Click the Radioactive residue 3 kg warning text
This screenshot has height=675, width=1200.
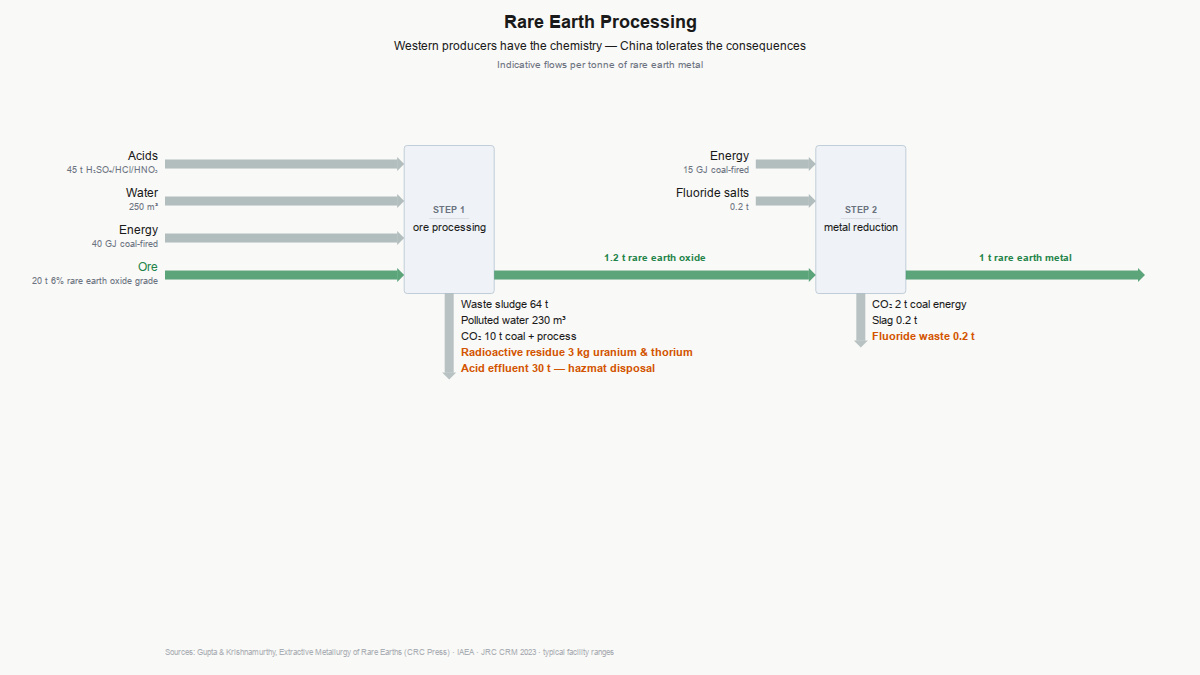point(576,352)
